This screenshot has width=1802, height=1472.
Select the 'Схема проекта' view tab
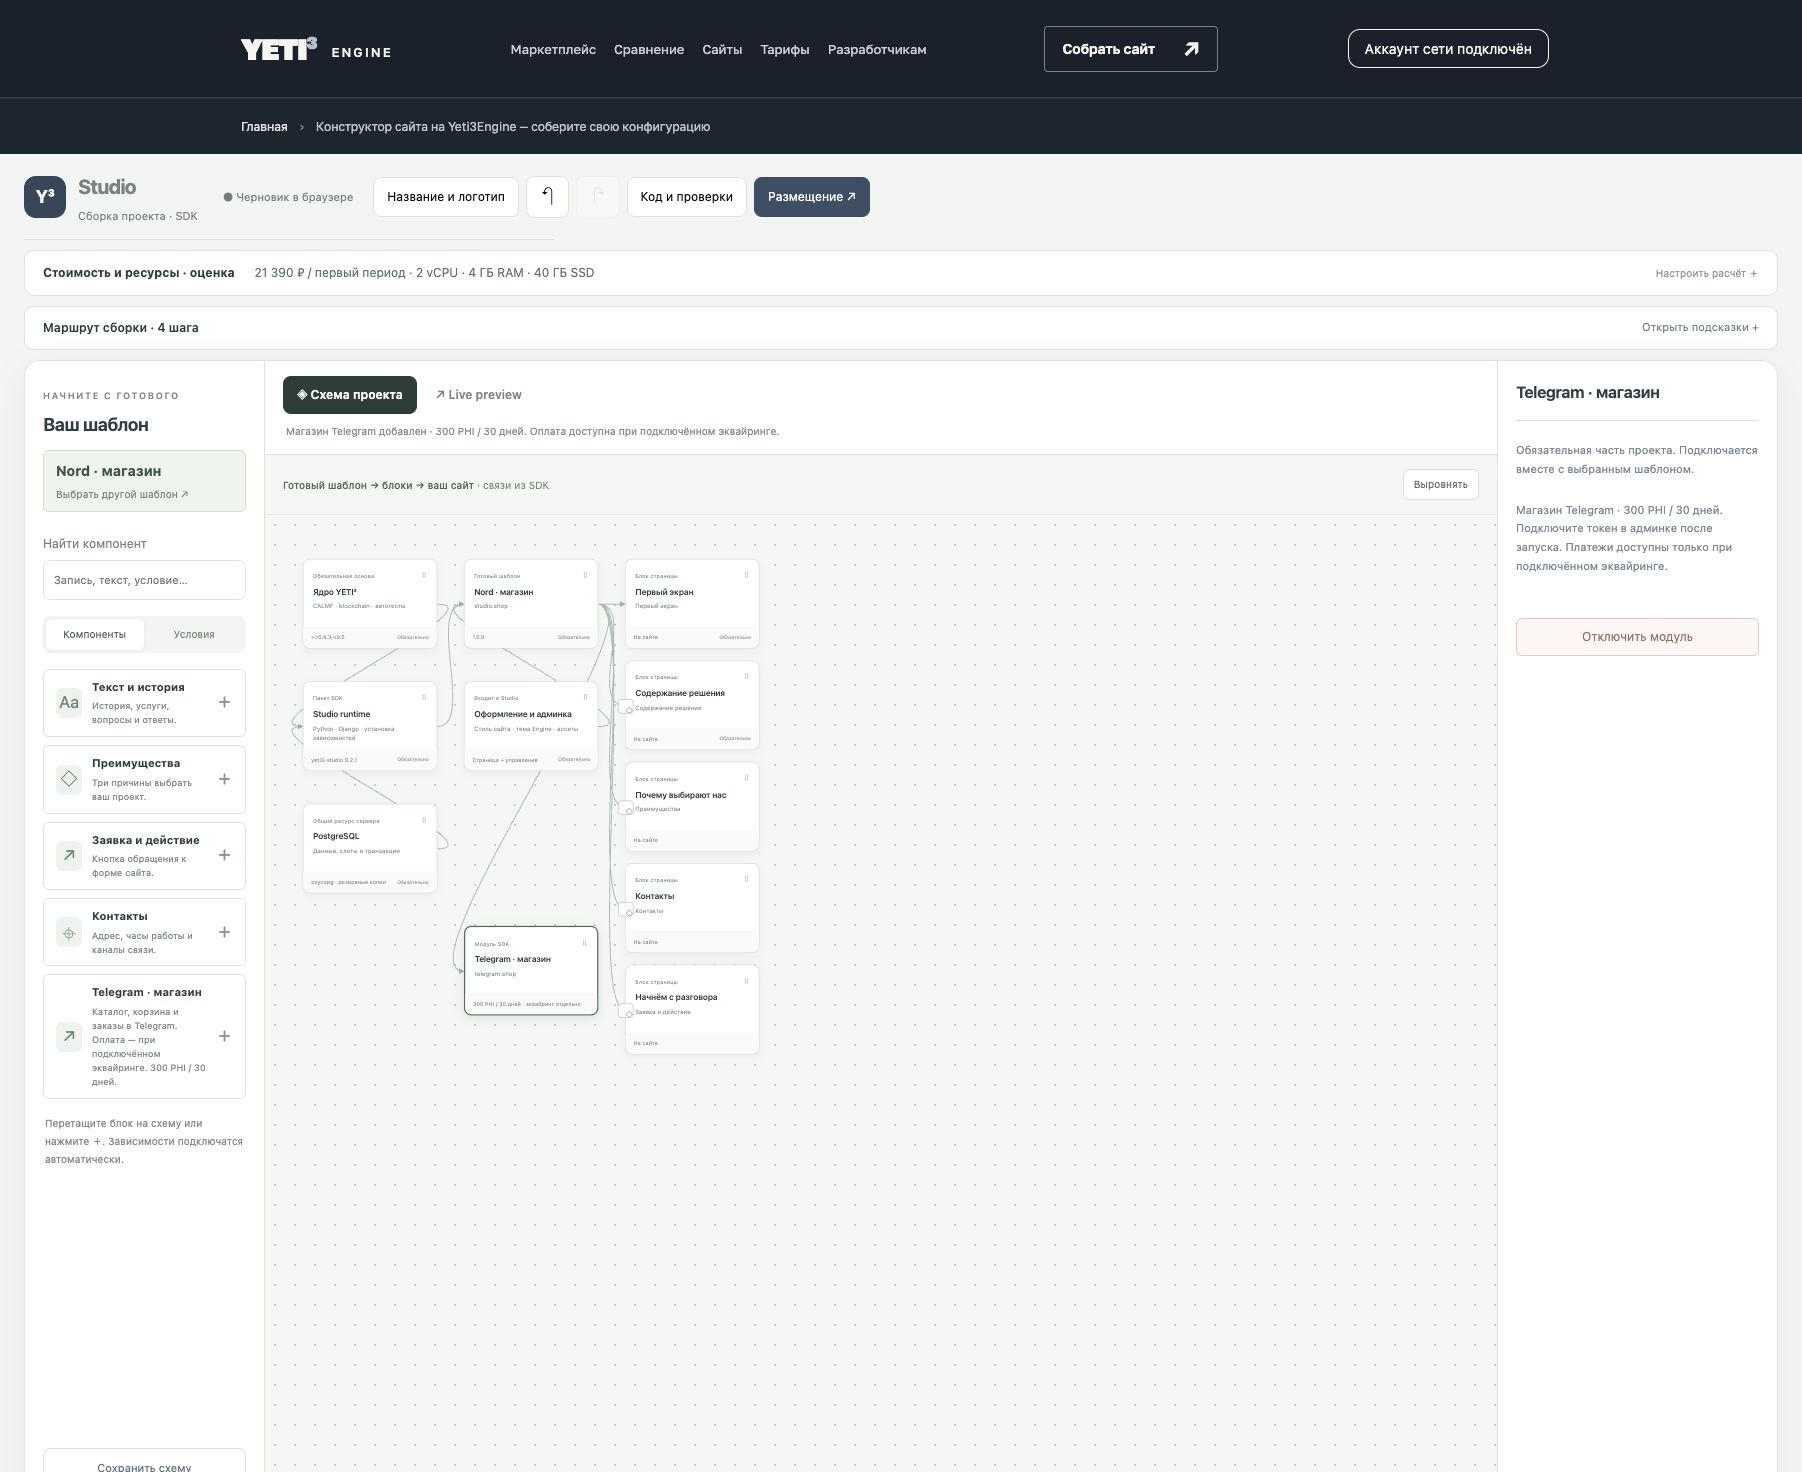pyautogui.click(x=350, y=395)
